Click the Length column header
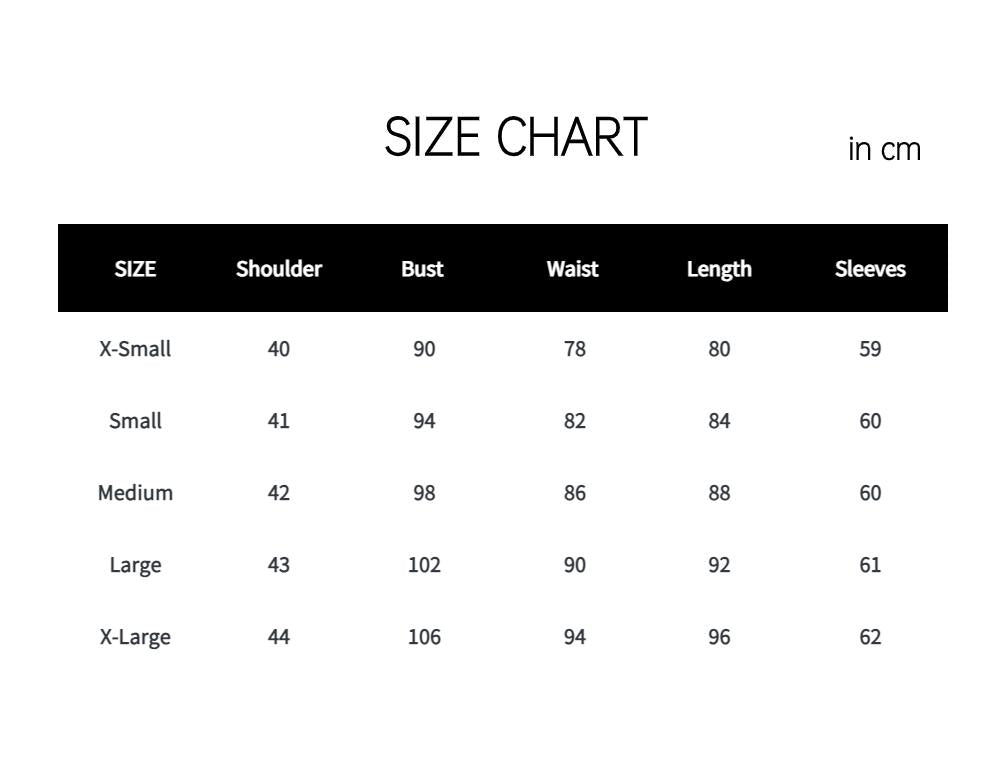The width and height of the screenshot is (1000, 769). click(x=719, y=269)
